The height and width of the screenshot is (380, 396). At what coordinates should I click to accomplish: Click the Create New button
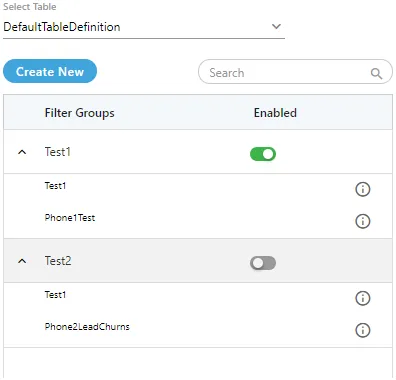point(50,71)
